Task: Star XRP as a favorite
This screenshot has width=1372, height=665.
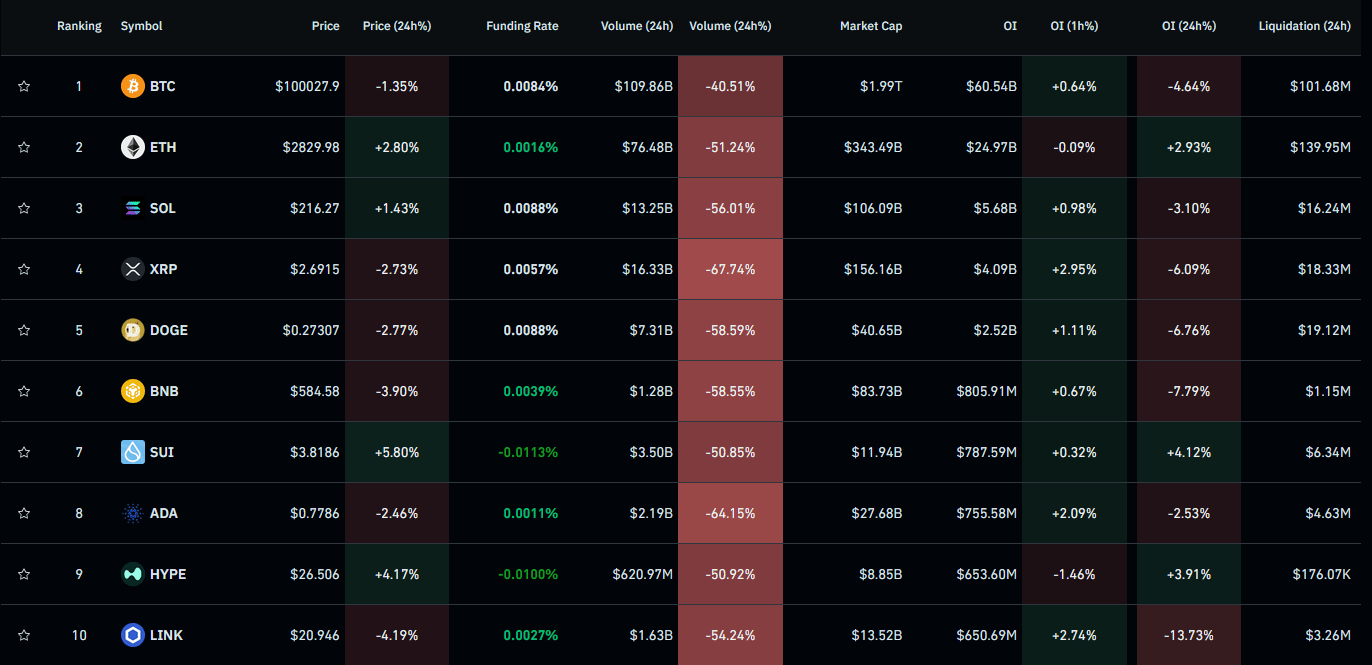Action: click(24, 270)
